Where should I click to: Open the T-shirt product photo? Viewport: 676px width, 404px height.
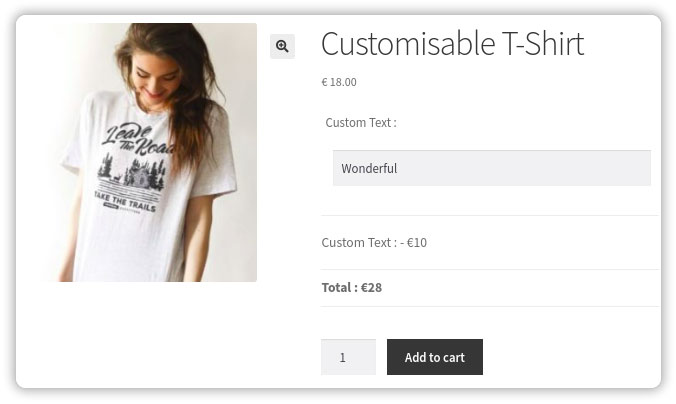150,152
